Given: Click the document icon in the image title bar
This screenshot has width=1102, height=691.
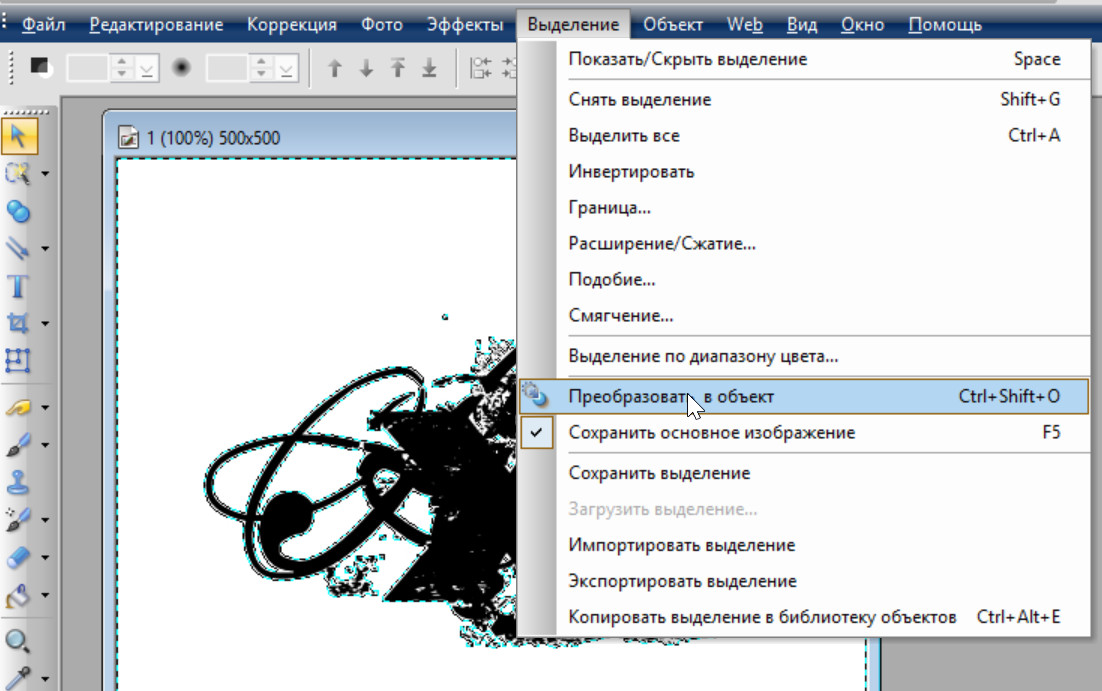Looking at the screenshot, I should [x=129, y=137].
